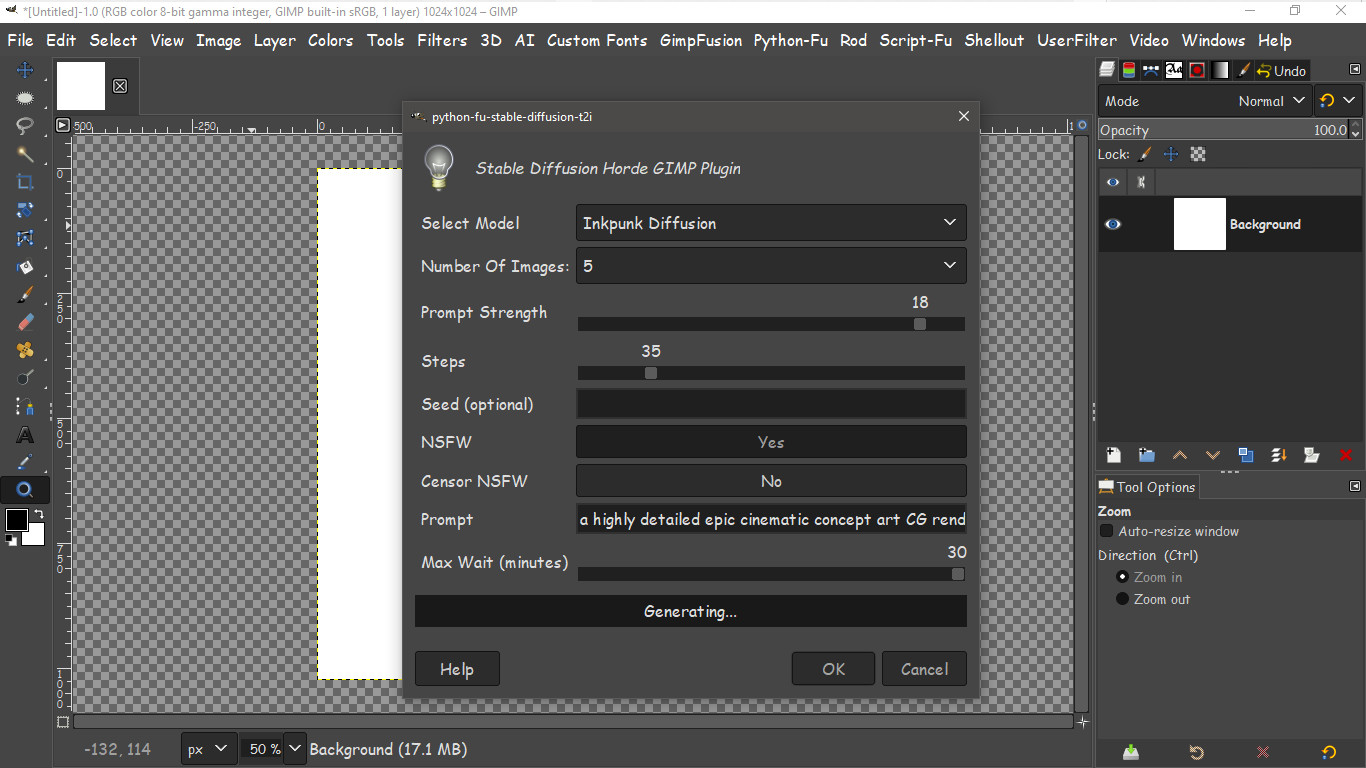Open the Select Model dropdown
The width and height of the screenshot is (1366, 768).
(x=770, y=223)
